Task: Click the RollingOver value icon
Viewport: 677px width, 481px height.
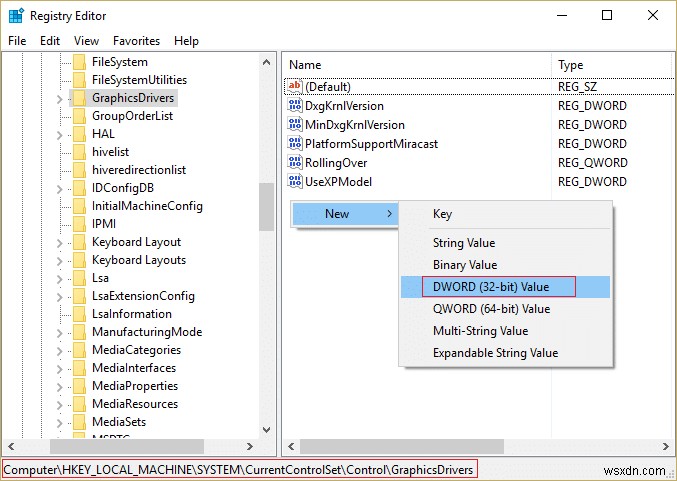Action: [294, 162]
